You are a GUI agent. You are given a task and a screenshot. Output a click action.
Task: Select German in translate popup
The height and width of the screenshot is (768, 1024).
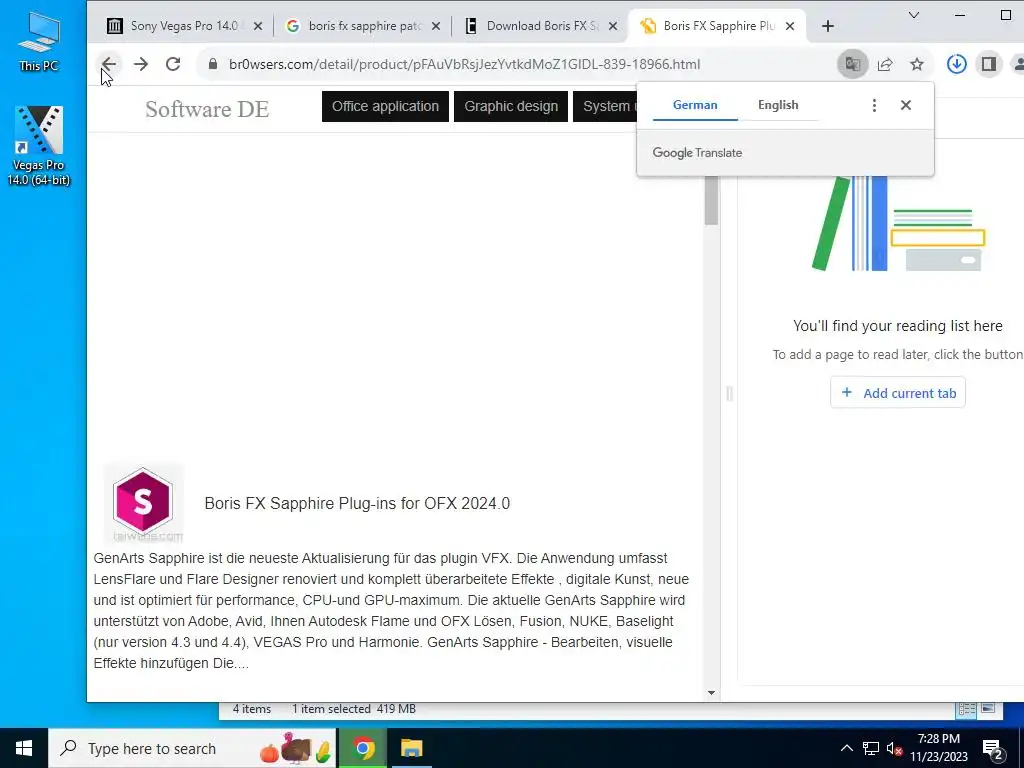(695, 105)
